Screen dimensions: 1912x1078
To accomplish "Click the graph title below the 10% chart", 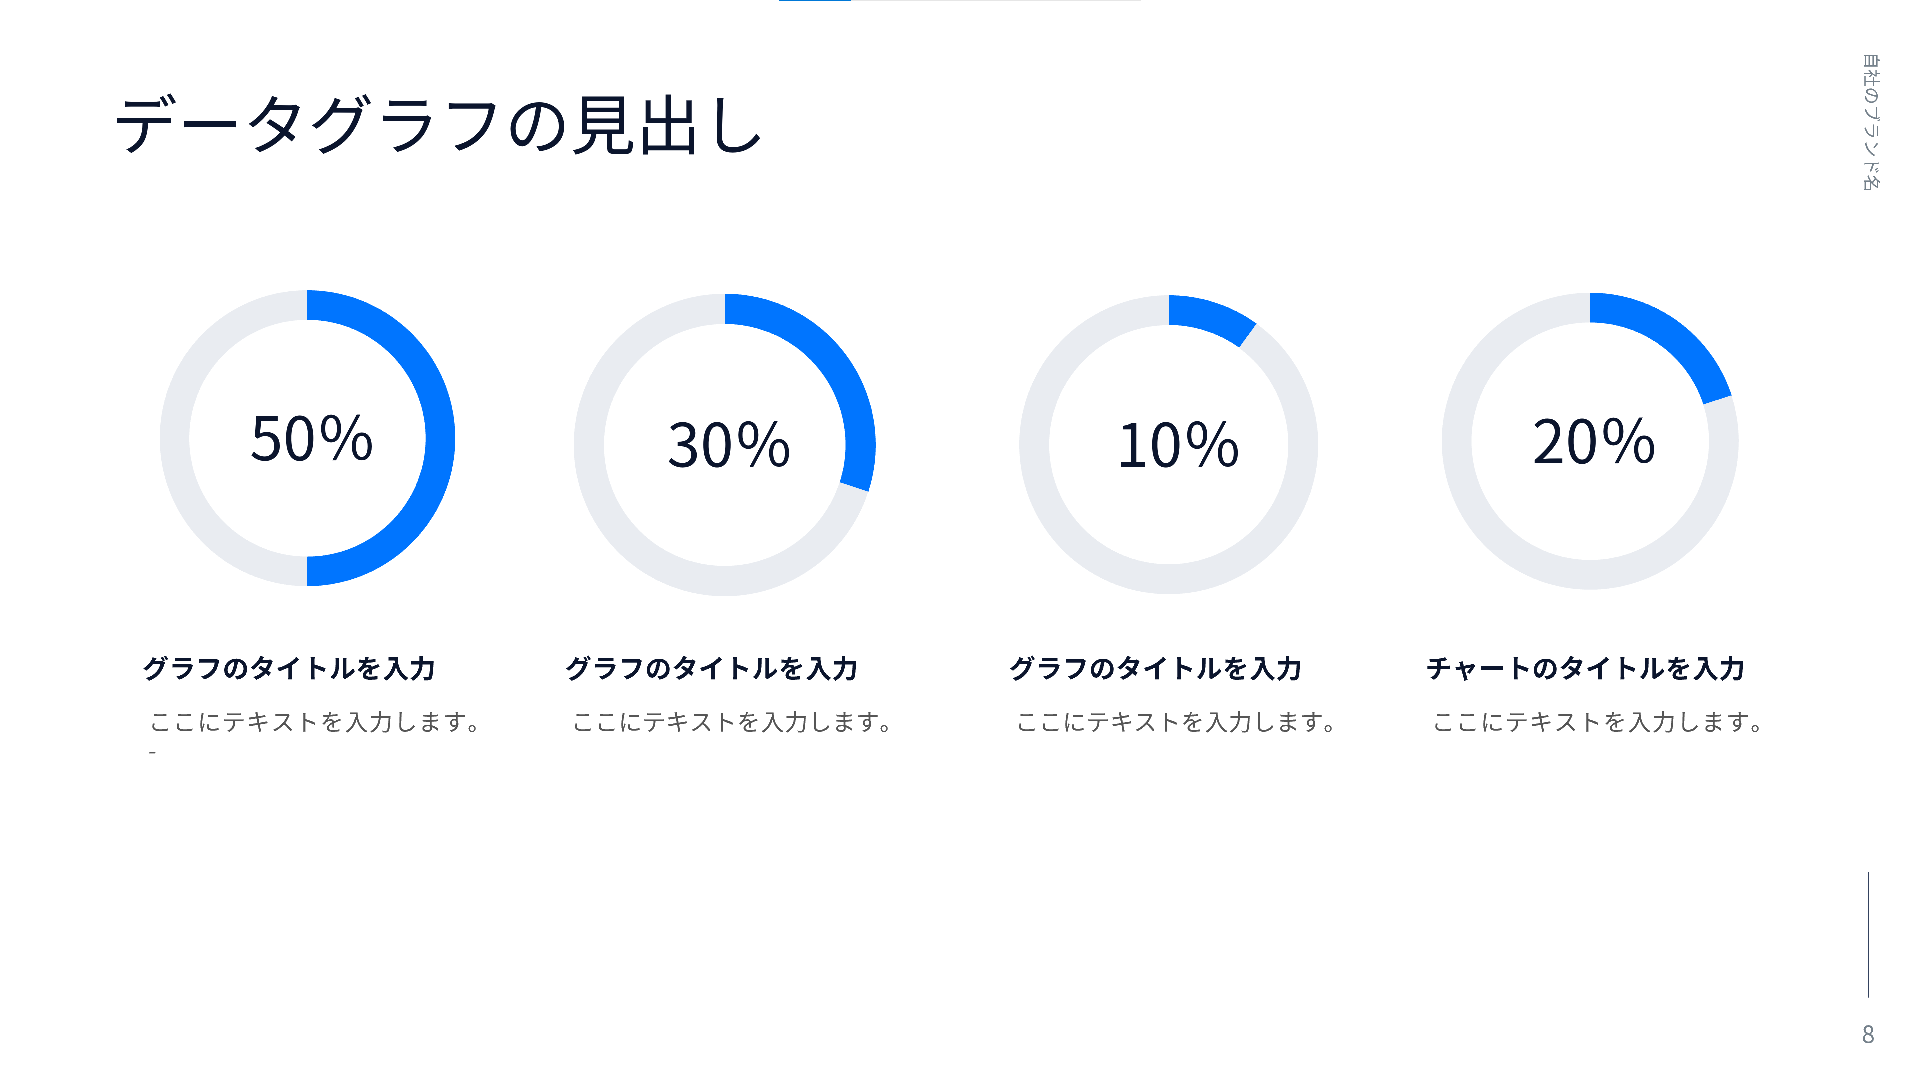I will point(1155,668).
